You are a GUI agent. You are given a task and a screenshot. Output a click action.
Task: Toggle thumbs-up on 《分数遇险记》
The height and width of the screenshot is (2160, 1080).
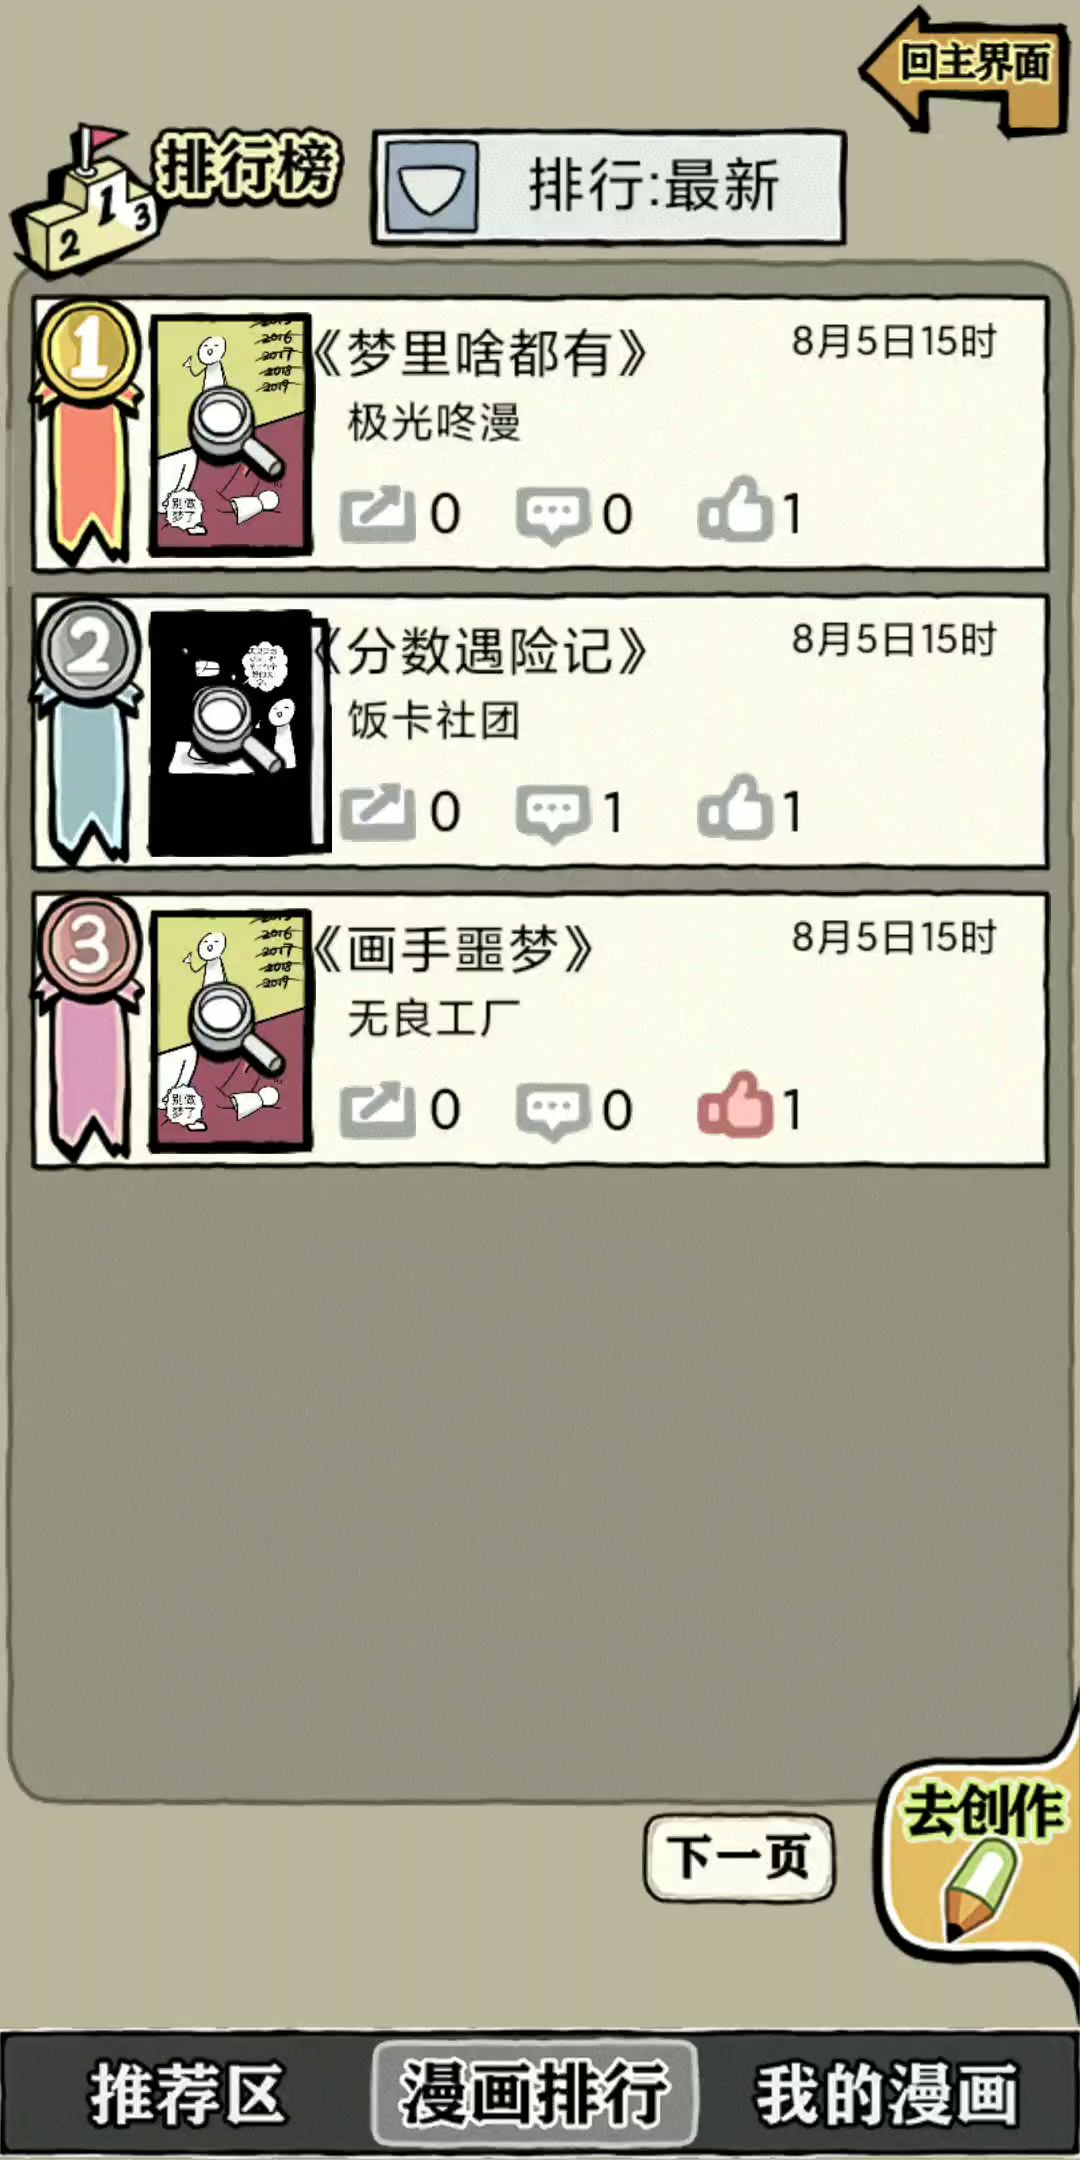pyautogui.click(x=734, y=807)
